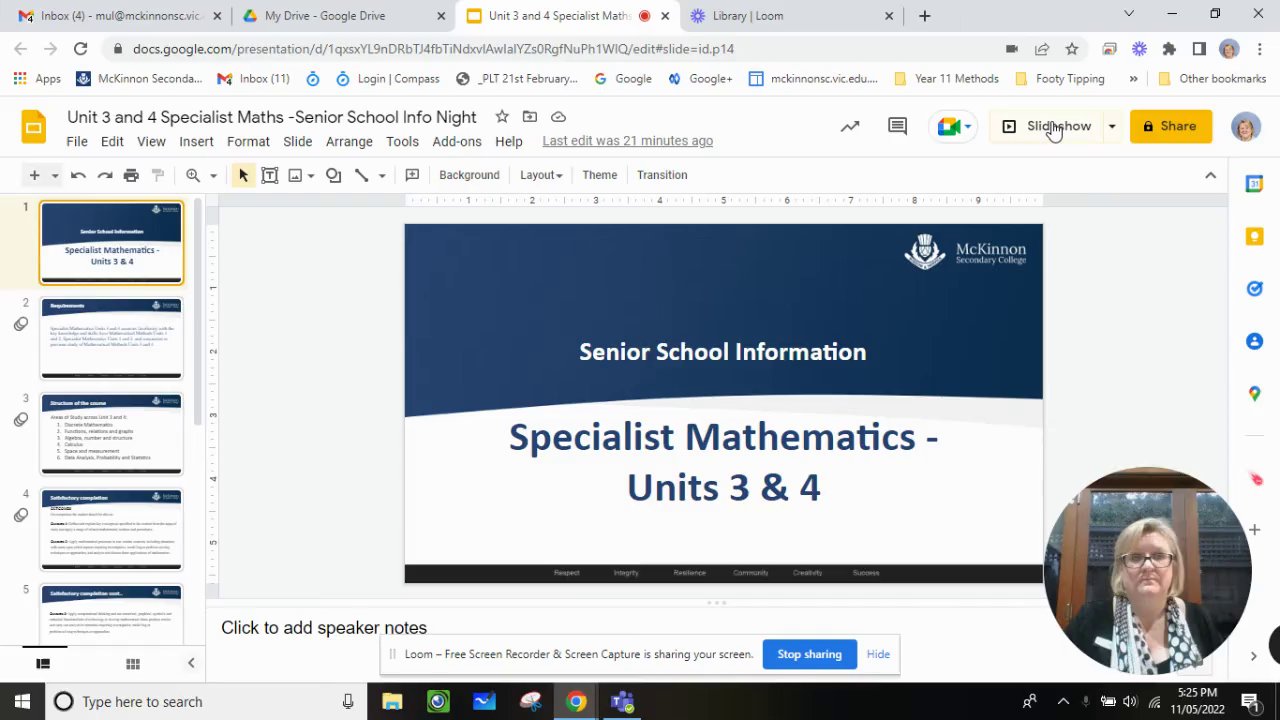The width and height of the screenshot is (1280, 720).
Task: Open the Theme panel
Action: (x=600, y=175)
